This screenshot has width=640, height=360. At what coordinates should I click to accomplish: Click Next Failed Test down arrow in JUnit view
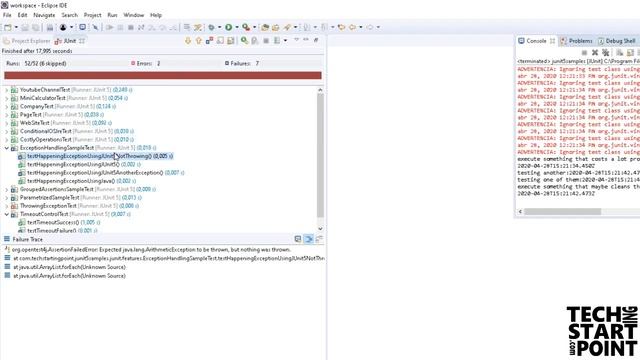(188, 40)
